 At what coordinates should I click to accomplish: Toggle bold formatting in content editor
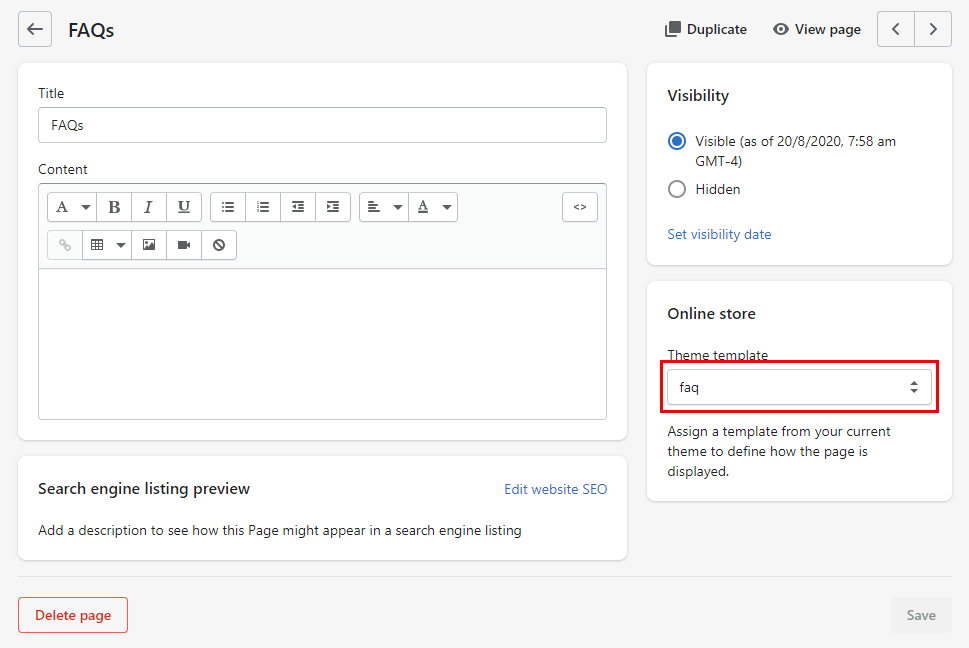tap(114, 207)
